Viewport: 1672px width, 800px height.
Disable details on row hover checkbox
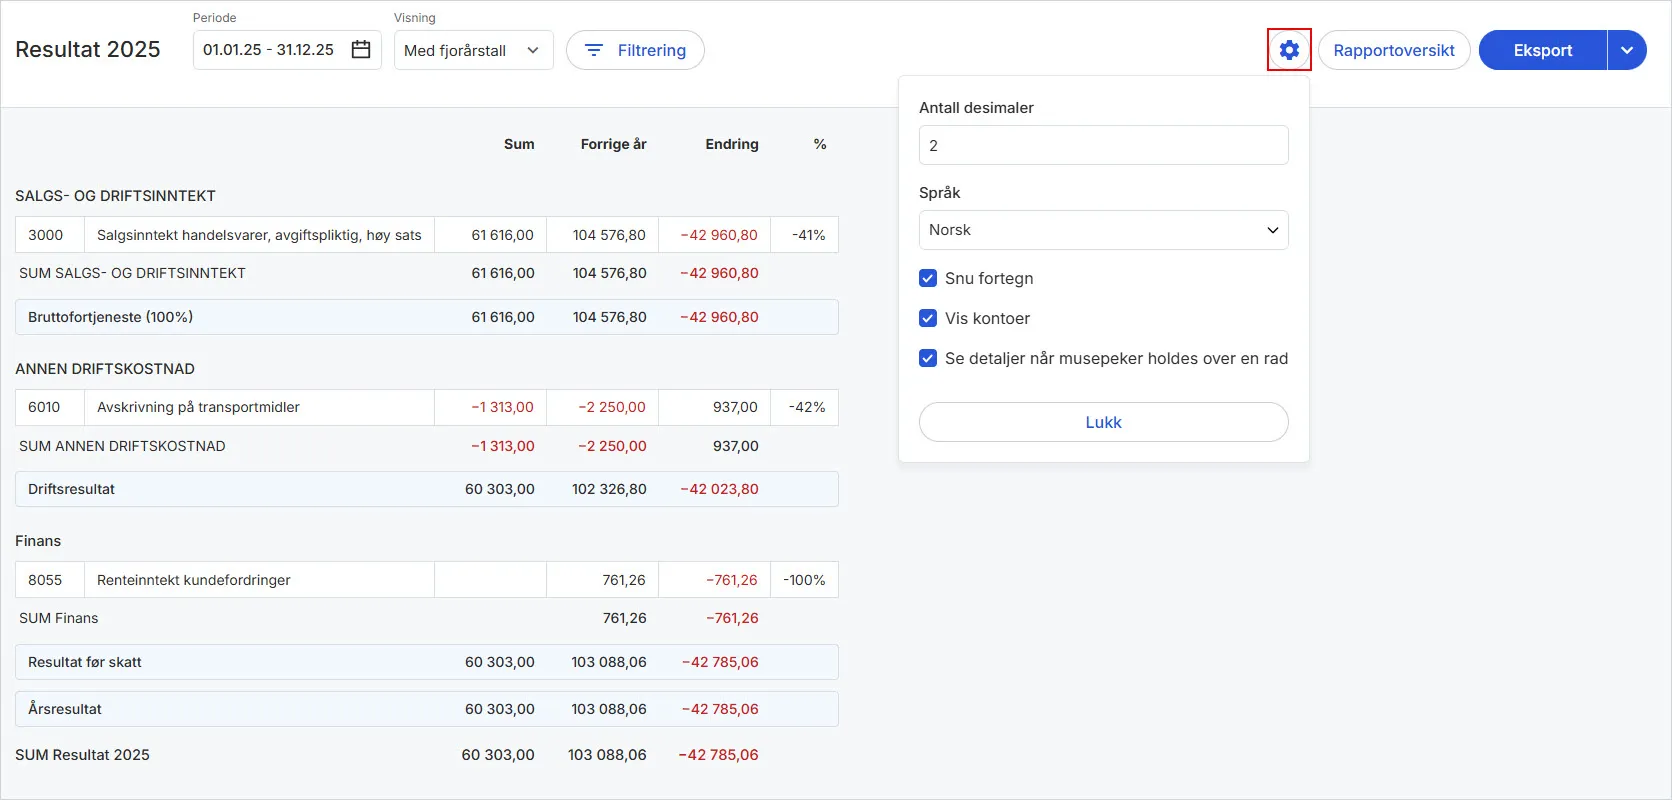tap(928, 358)
